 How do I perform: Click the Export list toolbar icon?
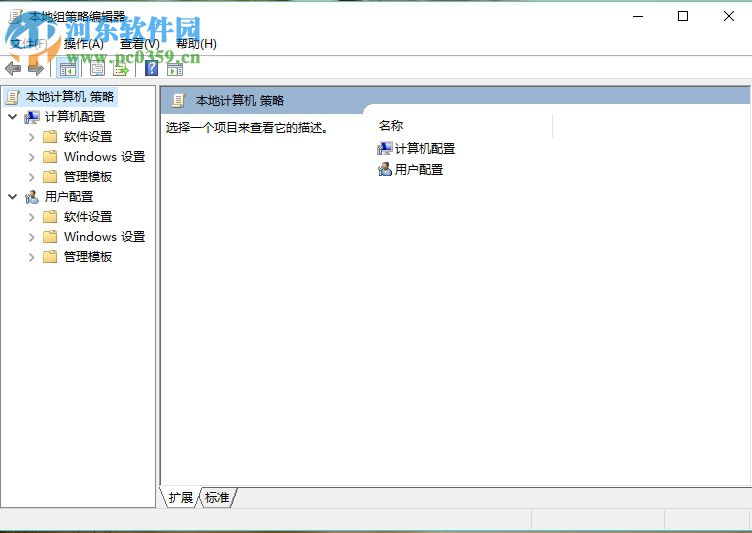click(x=121, y=69)
